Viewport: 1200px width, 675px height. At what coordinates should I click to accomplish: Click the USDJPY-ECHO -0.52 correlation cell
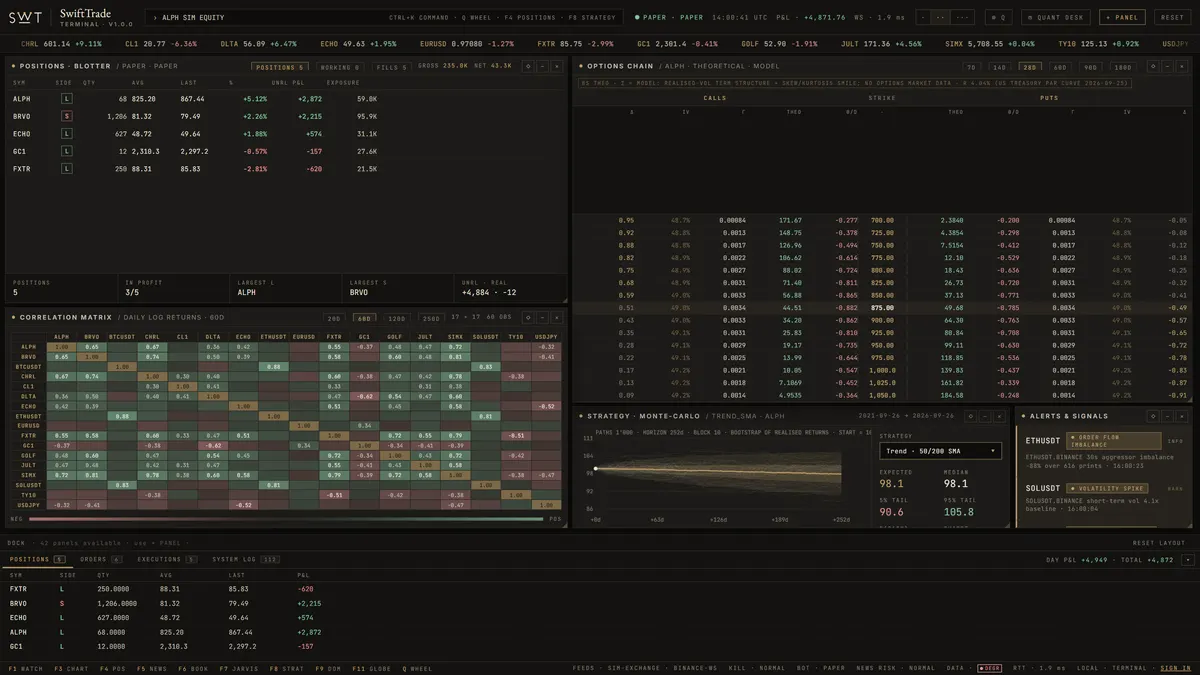click(243, 505)
